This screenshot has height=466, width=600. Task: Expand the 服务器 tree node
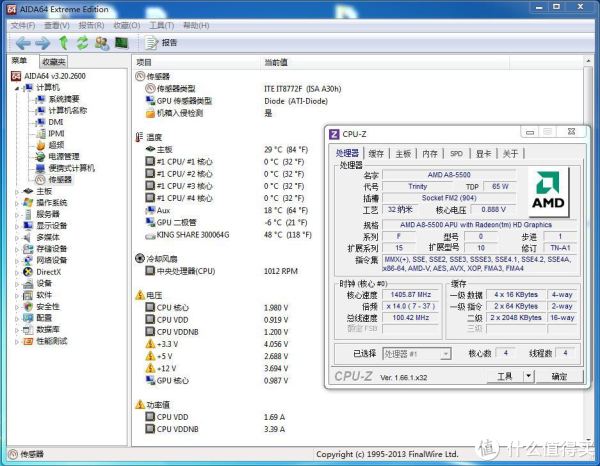(x=16, y=214)
